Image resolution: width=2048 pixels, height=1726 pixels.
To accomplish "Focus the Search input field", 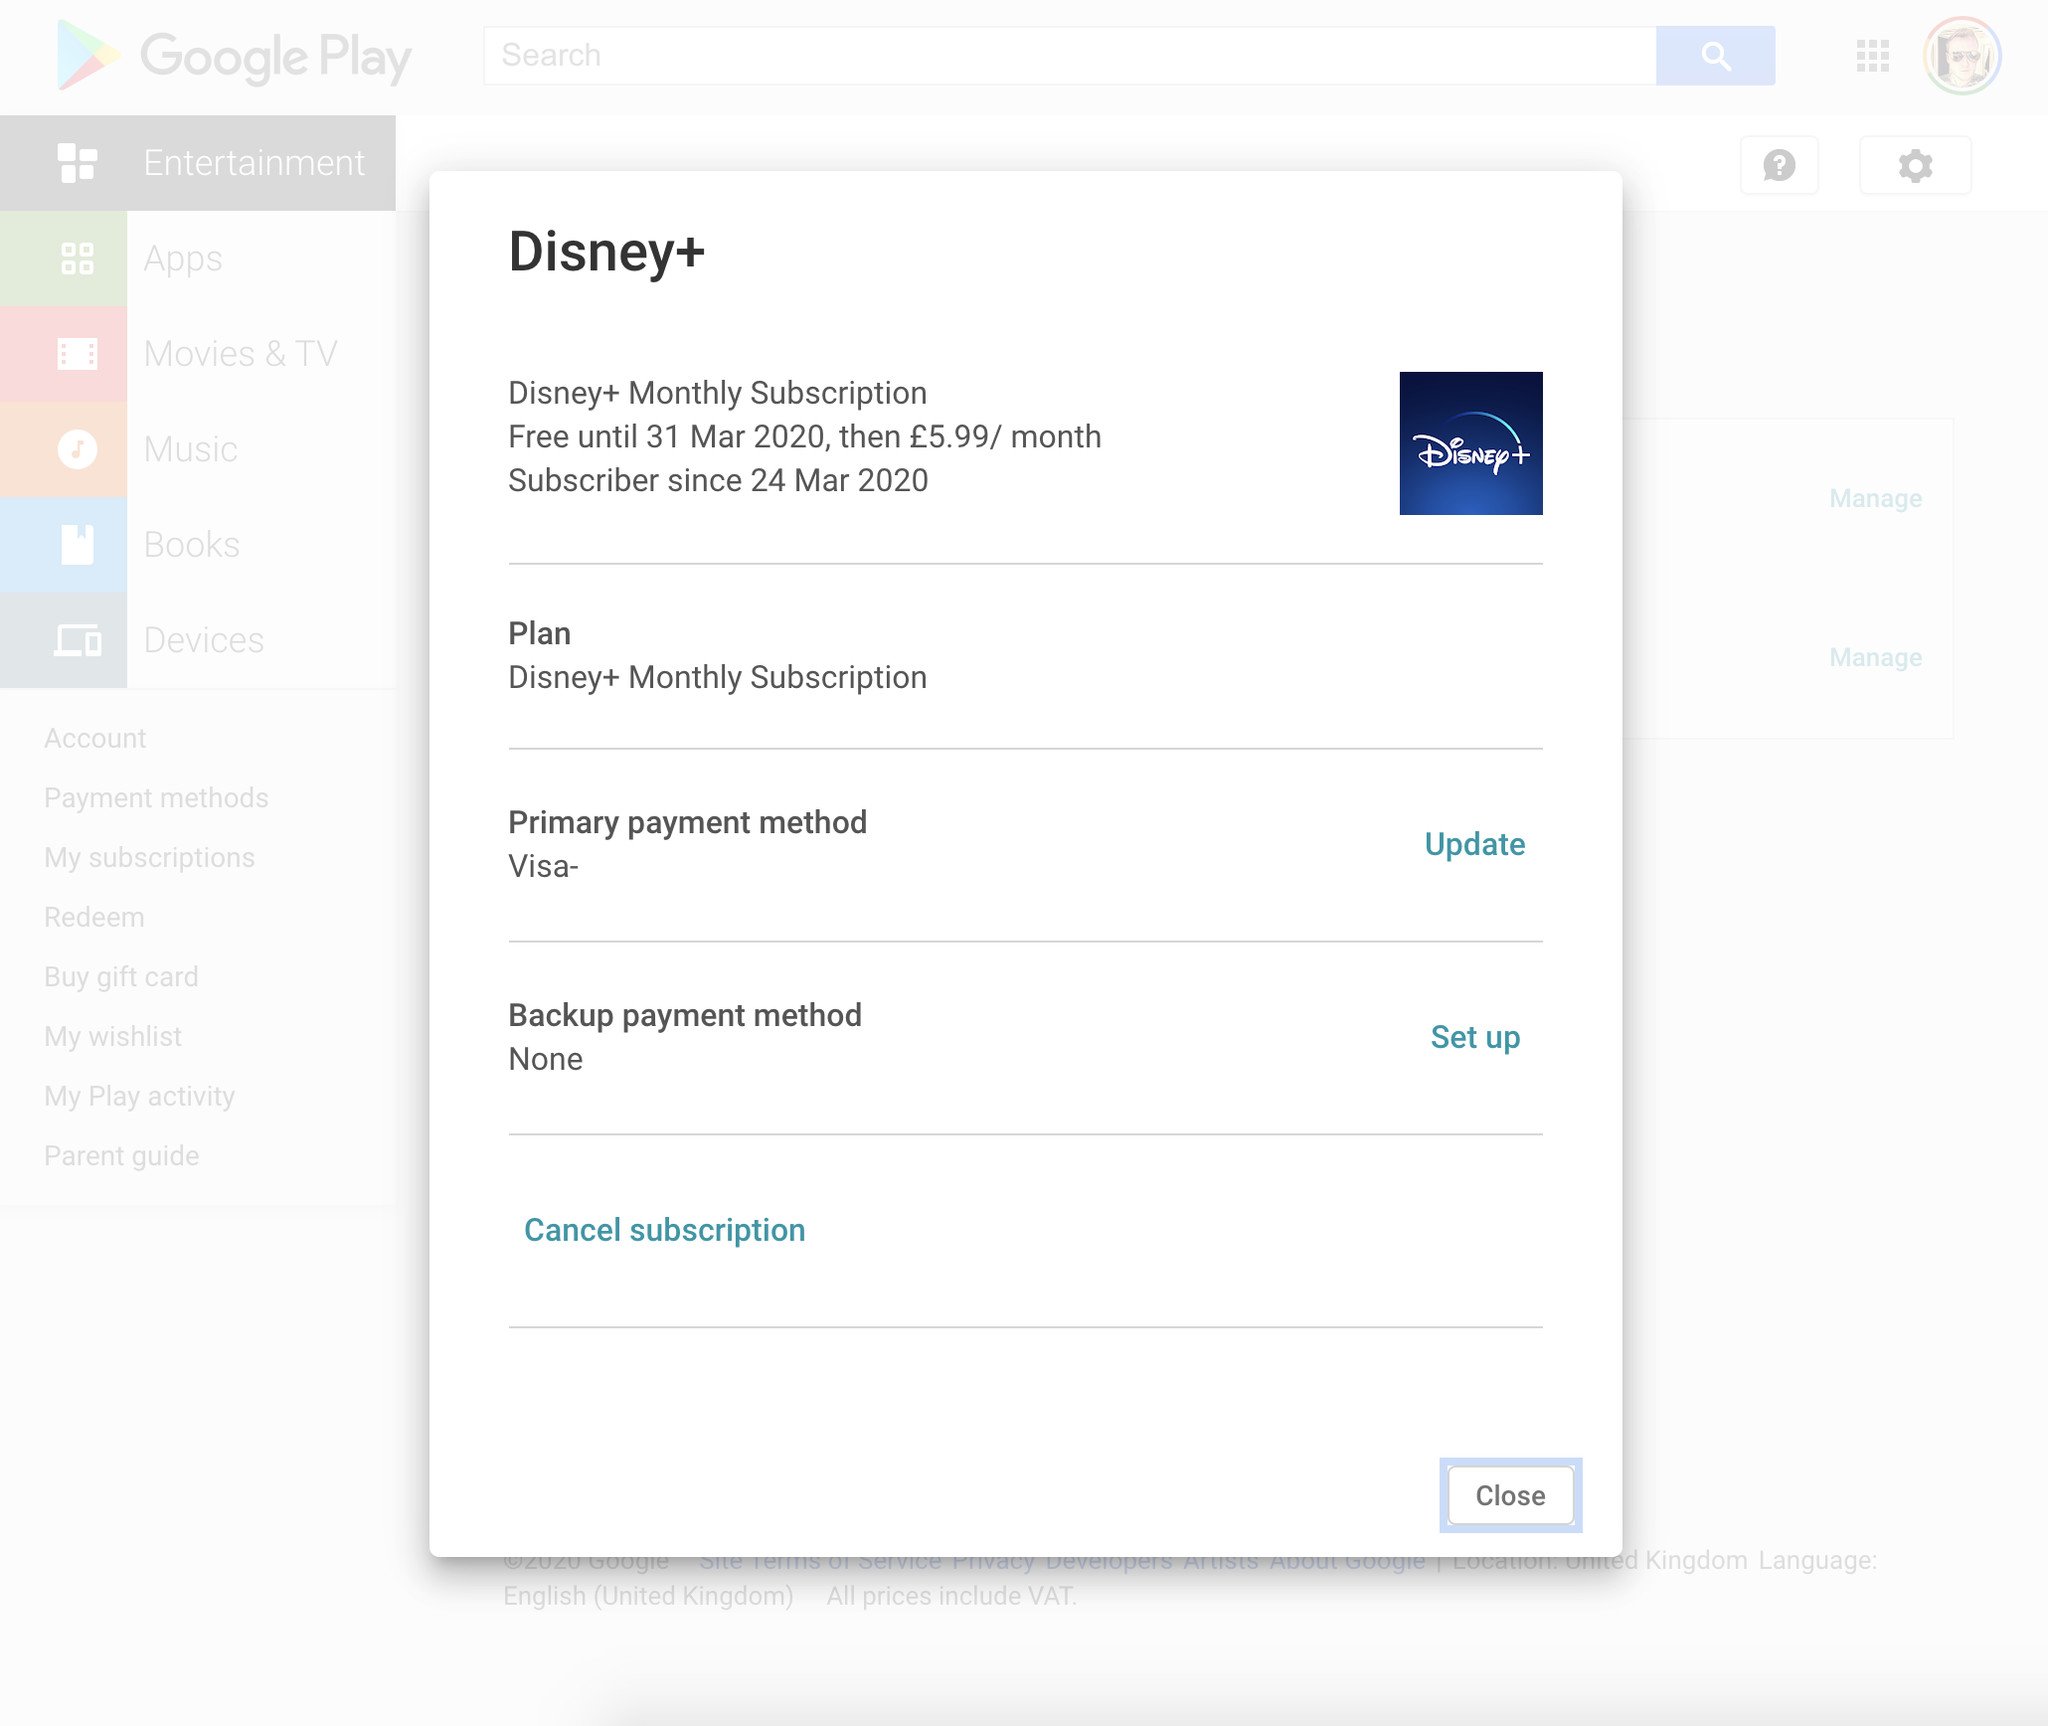I will coord(1070,56).
